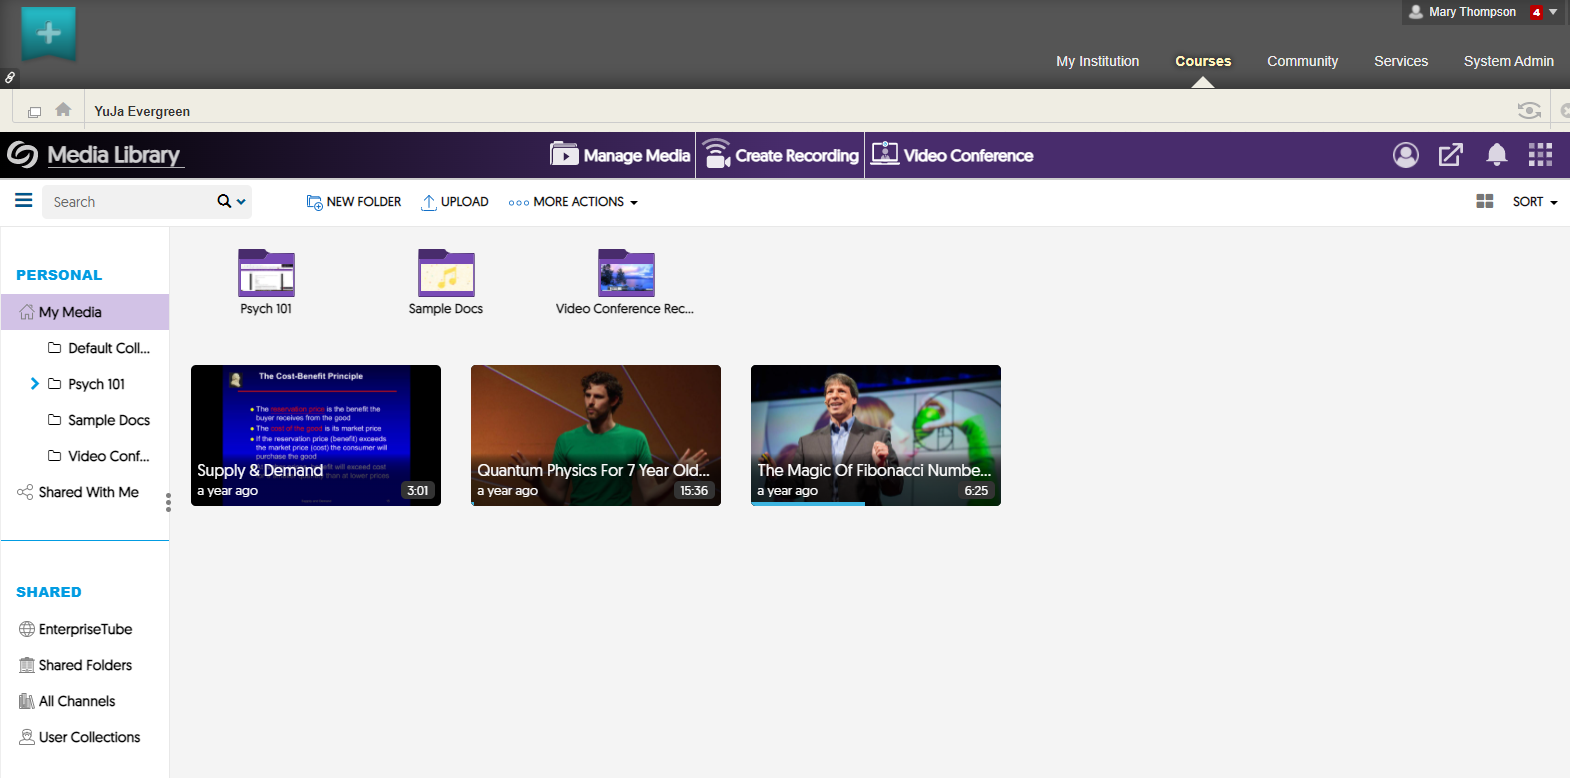Expand Psych 101 tree chevron

click(x=35, y=383)
